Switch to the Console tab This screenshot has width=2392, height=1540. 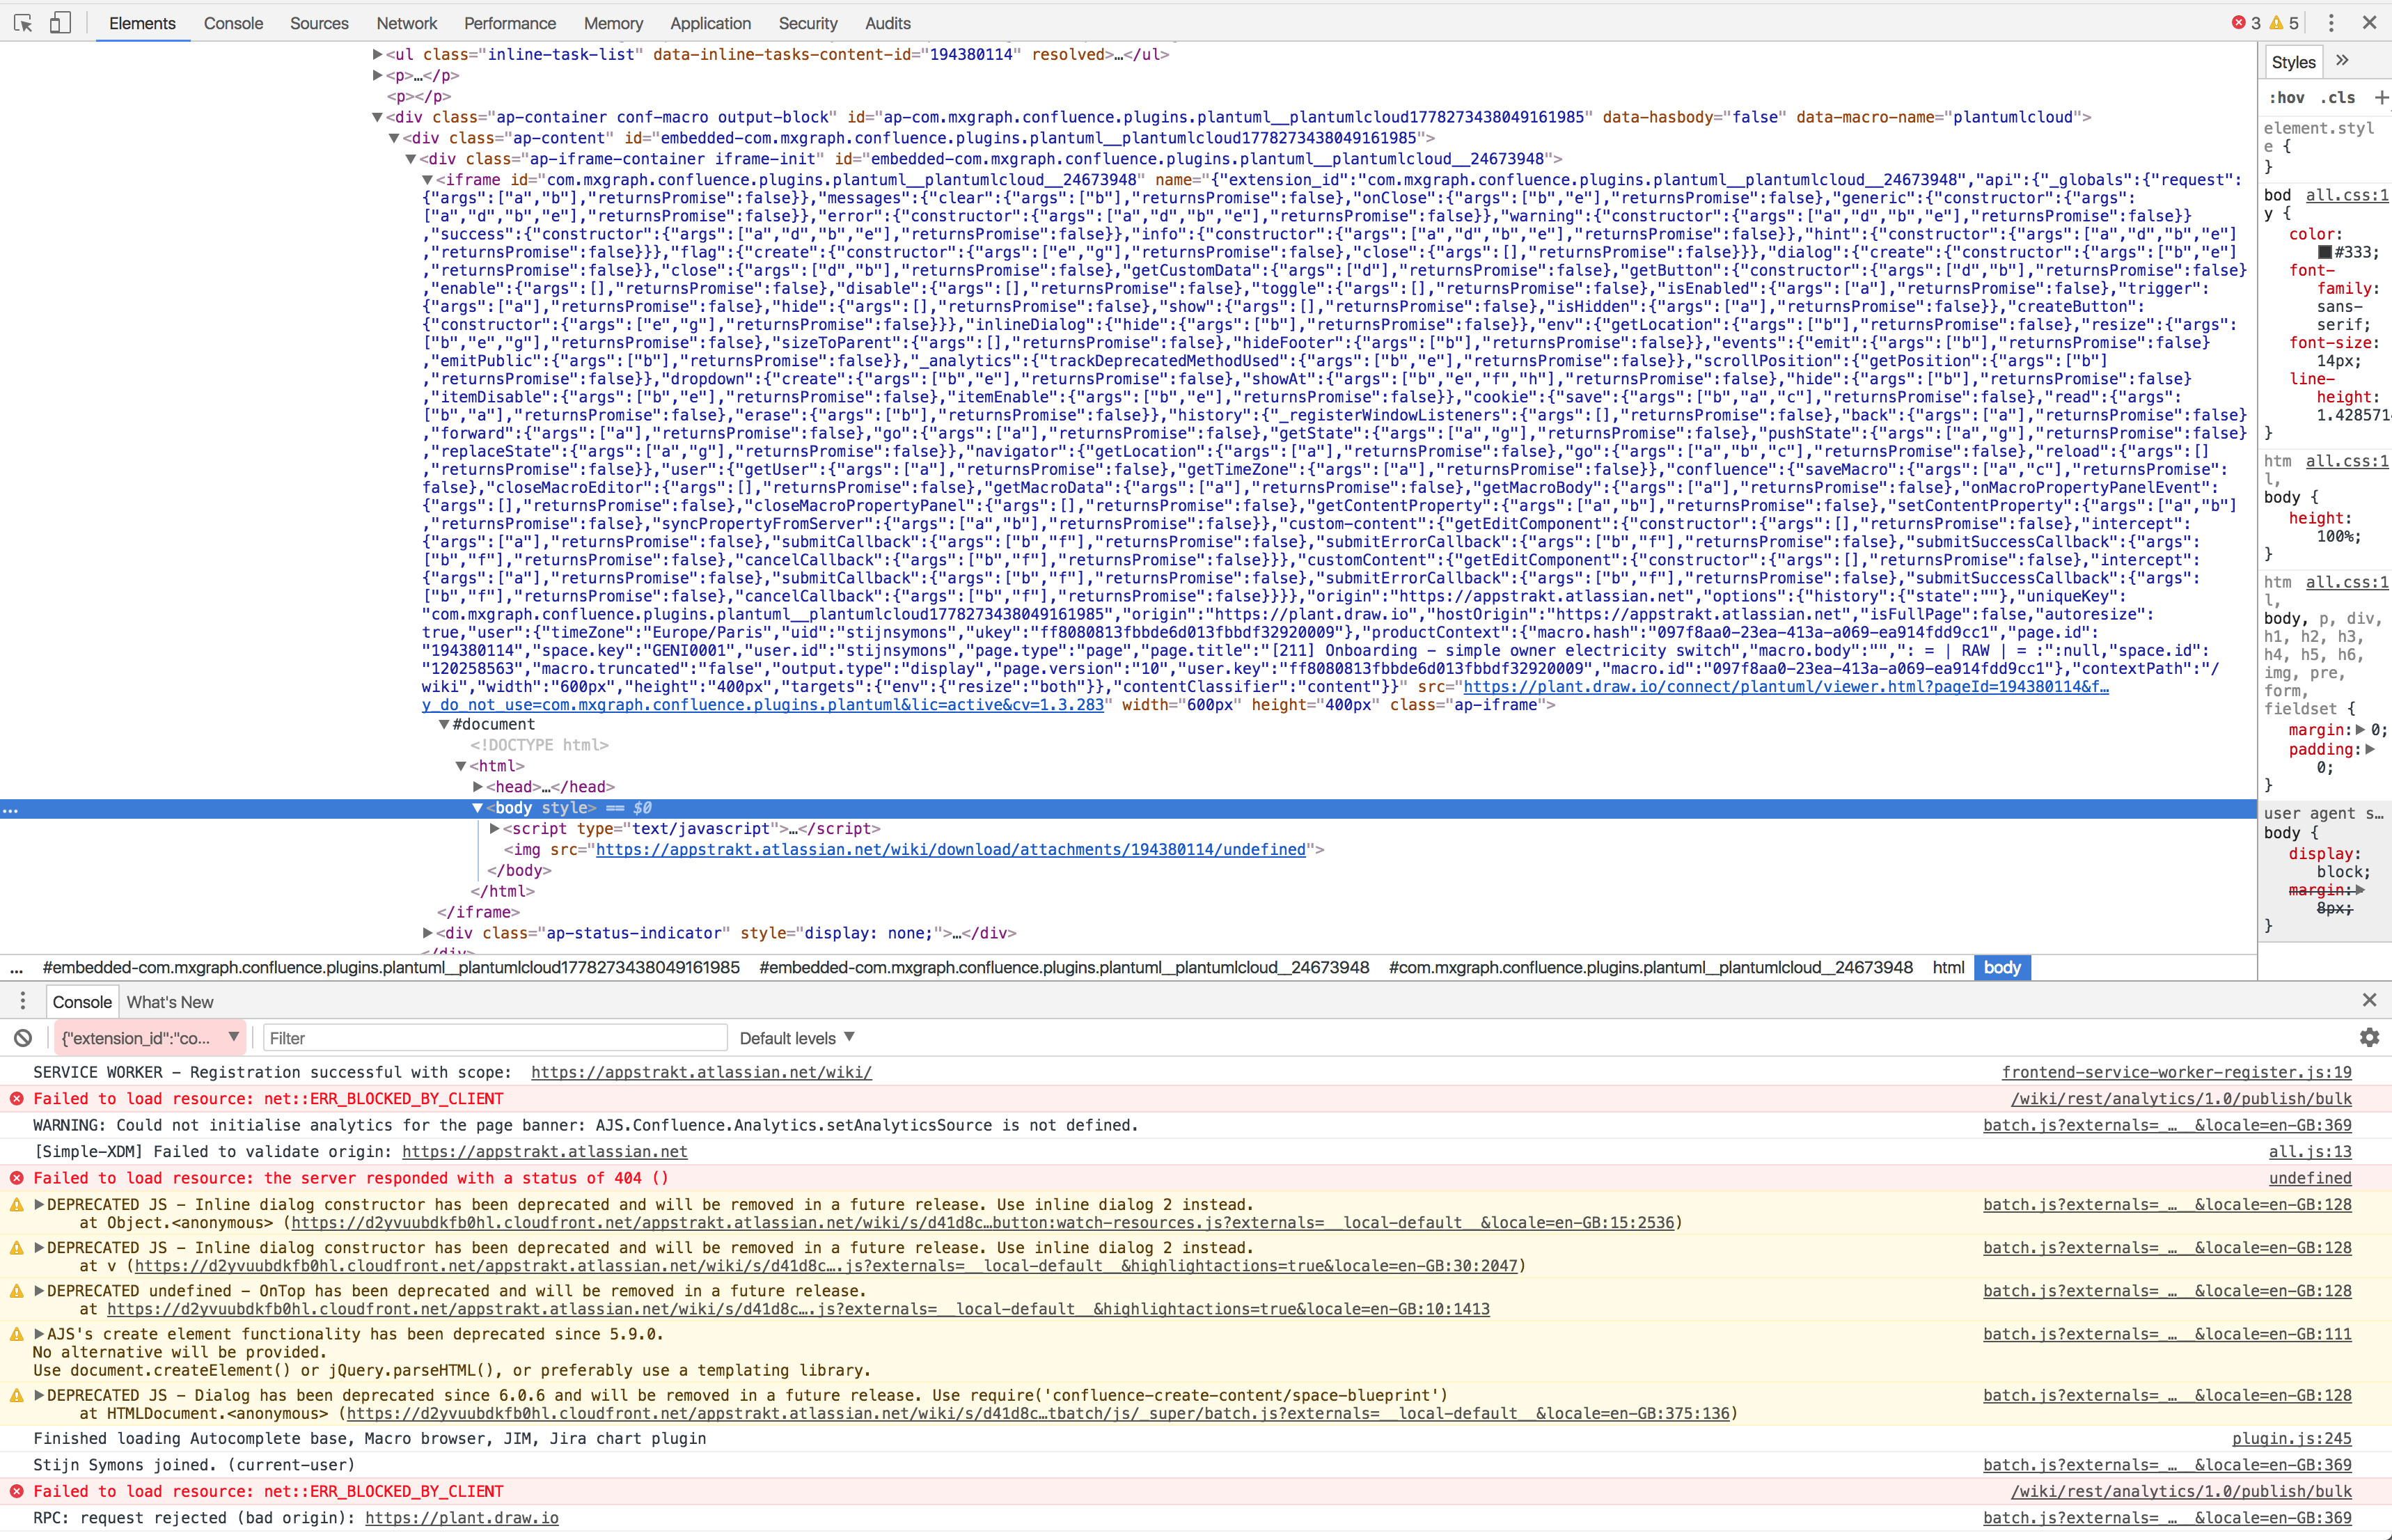click(233, 23)
